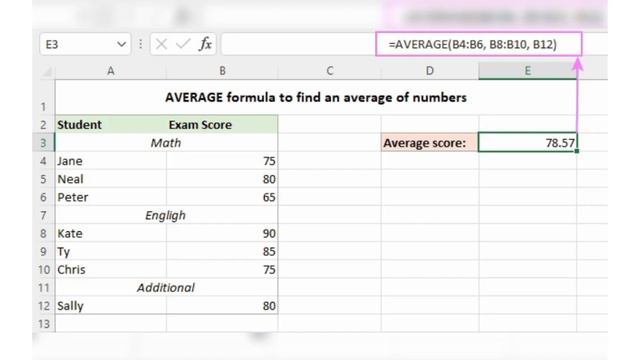Click the 'Jane' cell
This screenshot has width=640, height=360.
point(111,161)
